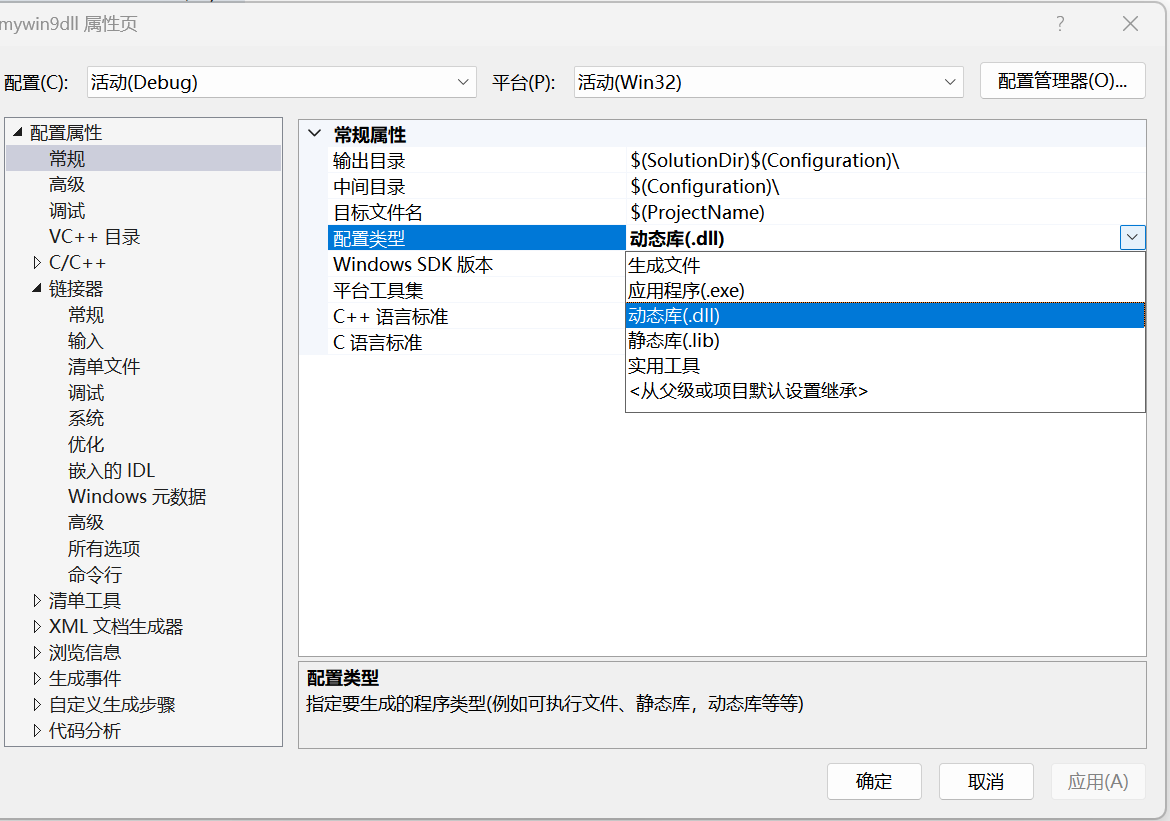The width and height of the screenshot is (1170, 821).
Task: Choose 静态库(.lib) from the dropdown list
Action: coord(885,340)
